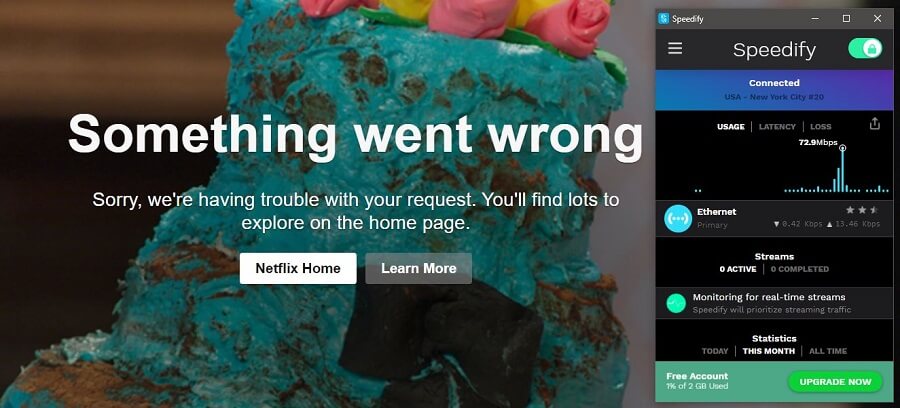Image resolution: width=900 pixels, height=408 pixels.
Task: Click the 72.9 Mbps peak graph marker
Action: click(842, 148)
